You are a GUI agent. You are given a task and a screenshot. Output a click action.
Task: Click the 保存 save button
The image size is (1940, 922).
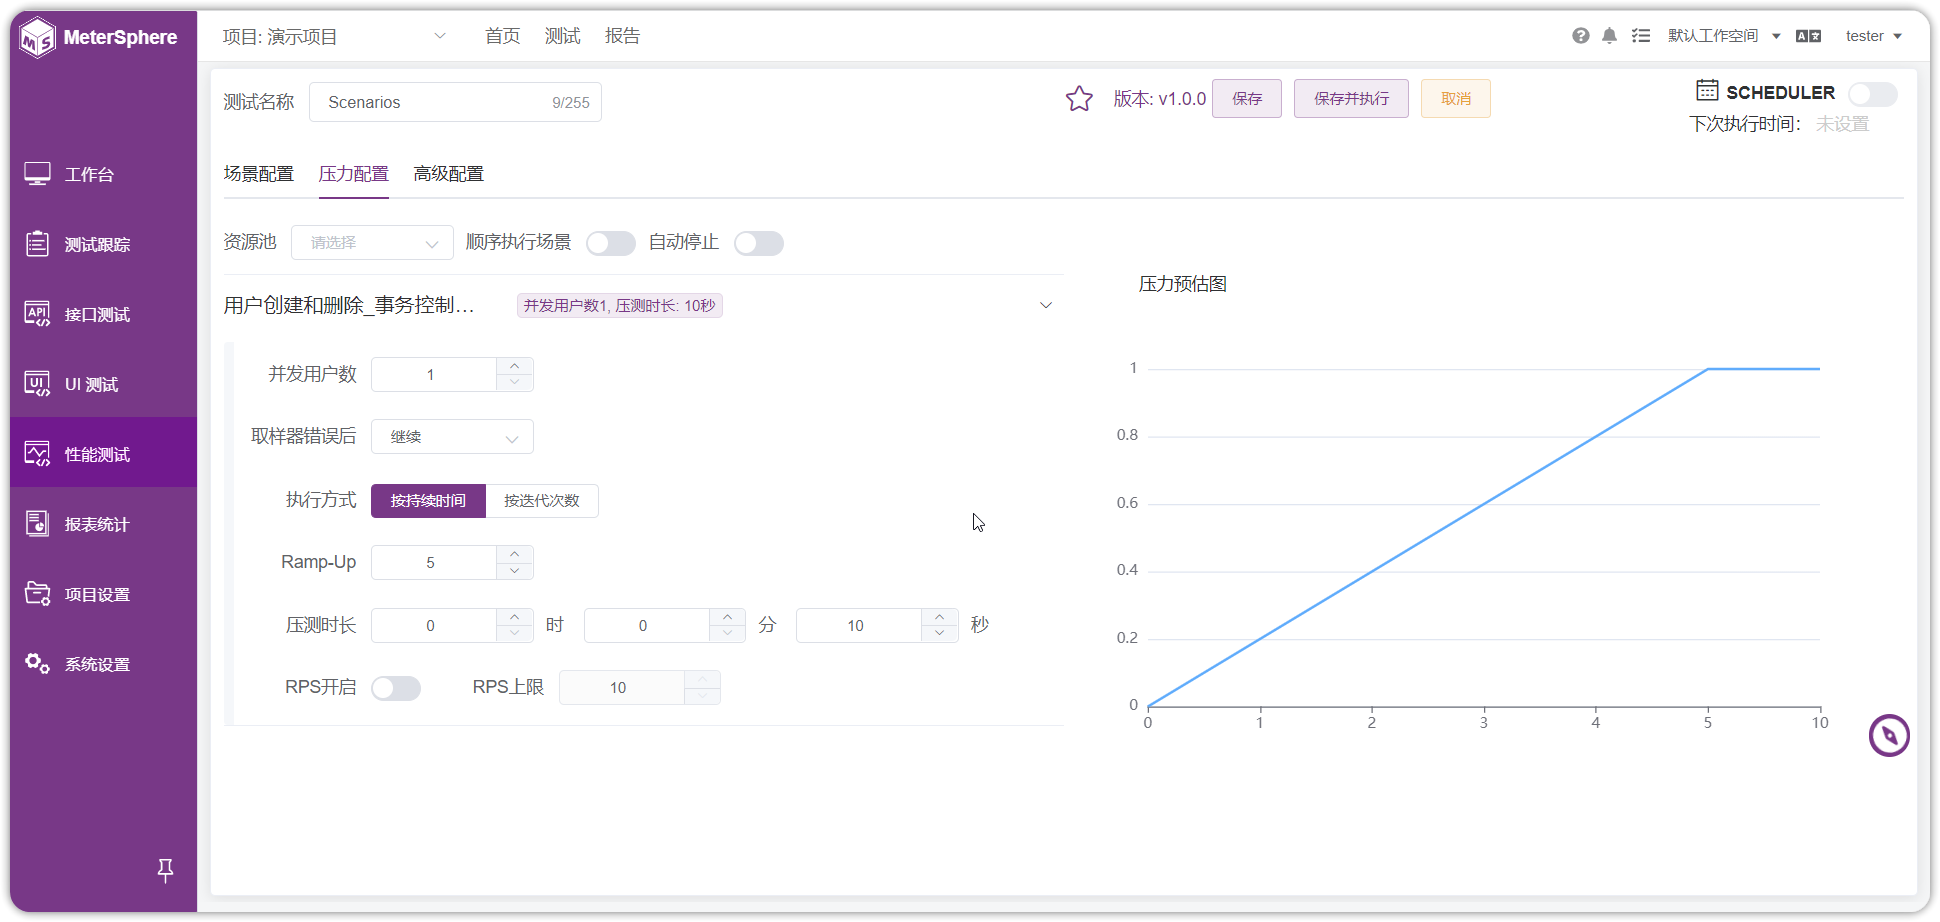coord(1247,99)
